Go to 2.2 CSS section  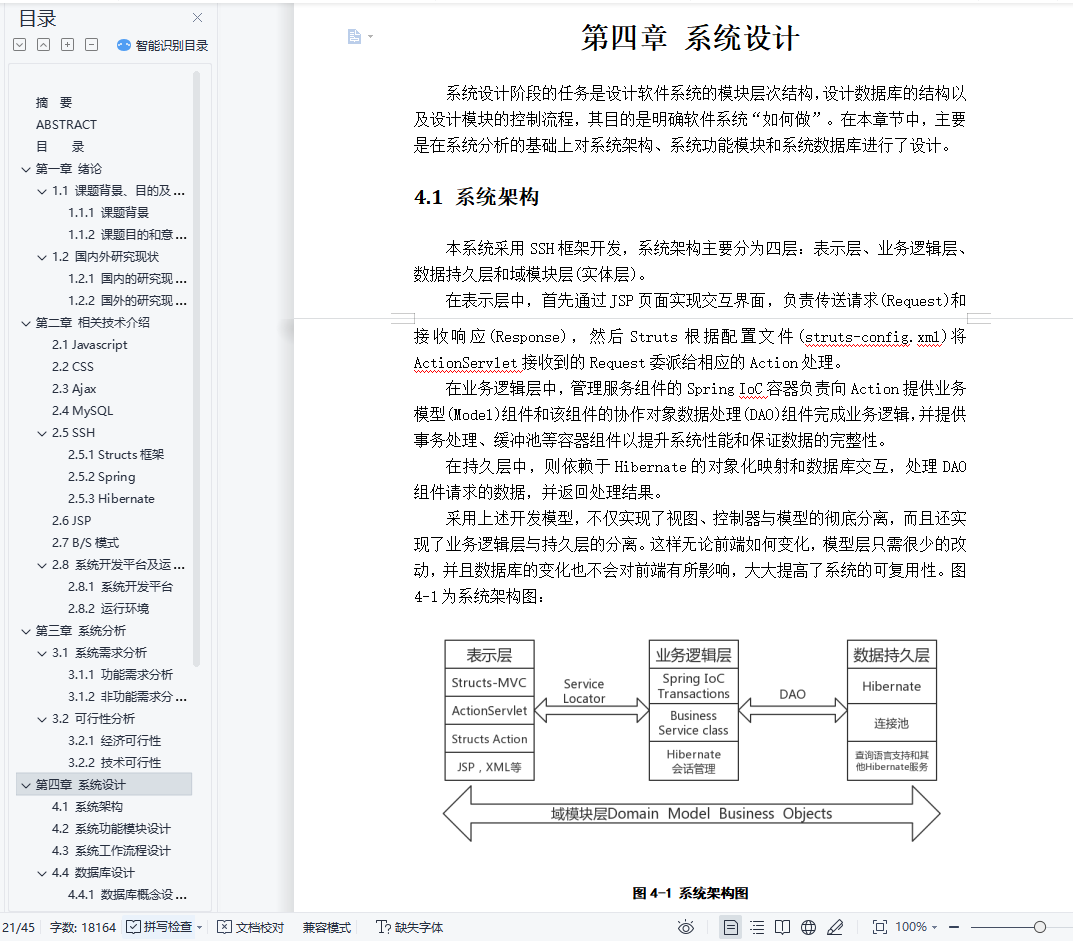coord(73,367)
